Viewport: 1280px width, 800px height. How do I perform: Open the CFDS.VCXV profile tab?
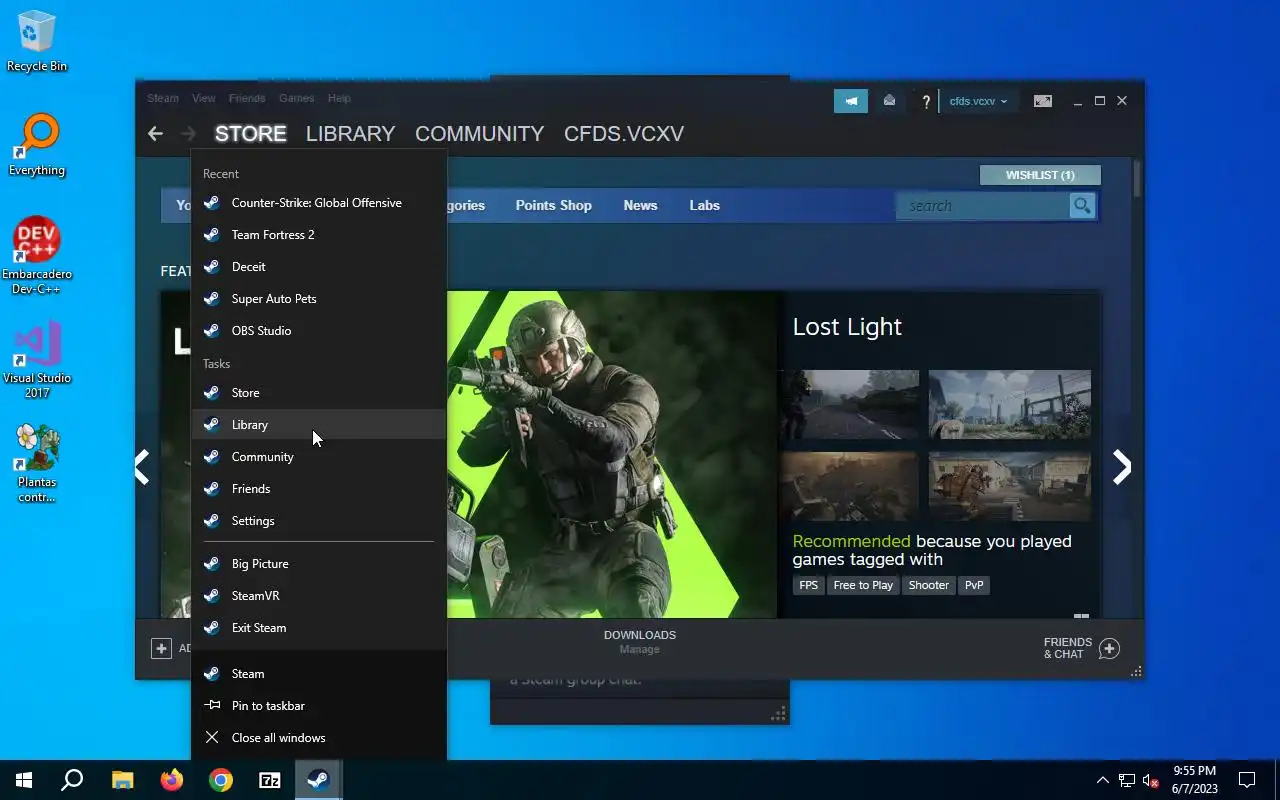[624, 134]
